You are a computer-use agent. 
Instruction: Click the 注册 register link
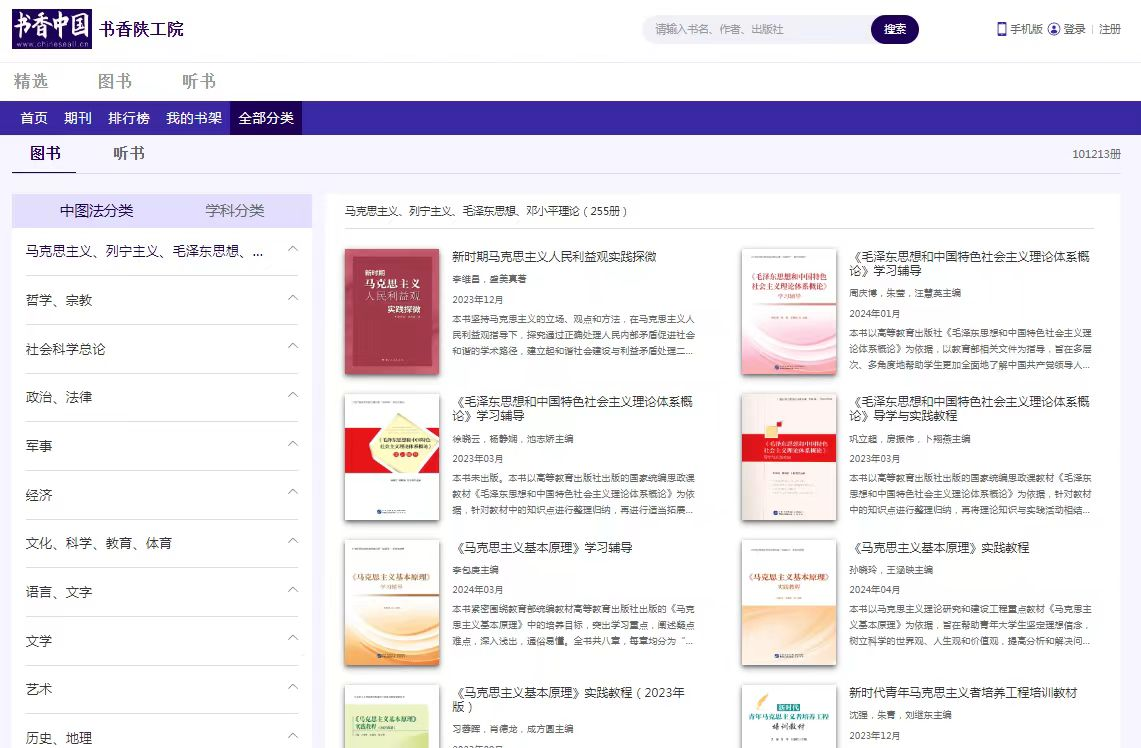1110,29
